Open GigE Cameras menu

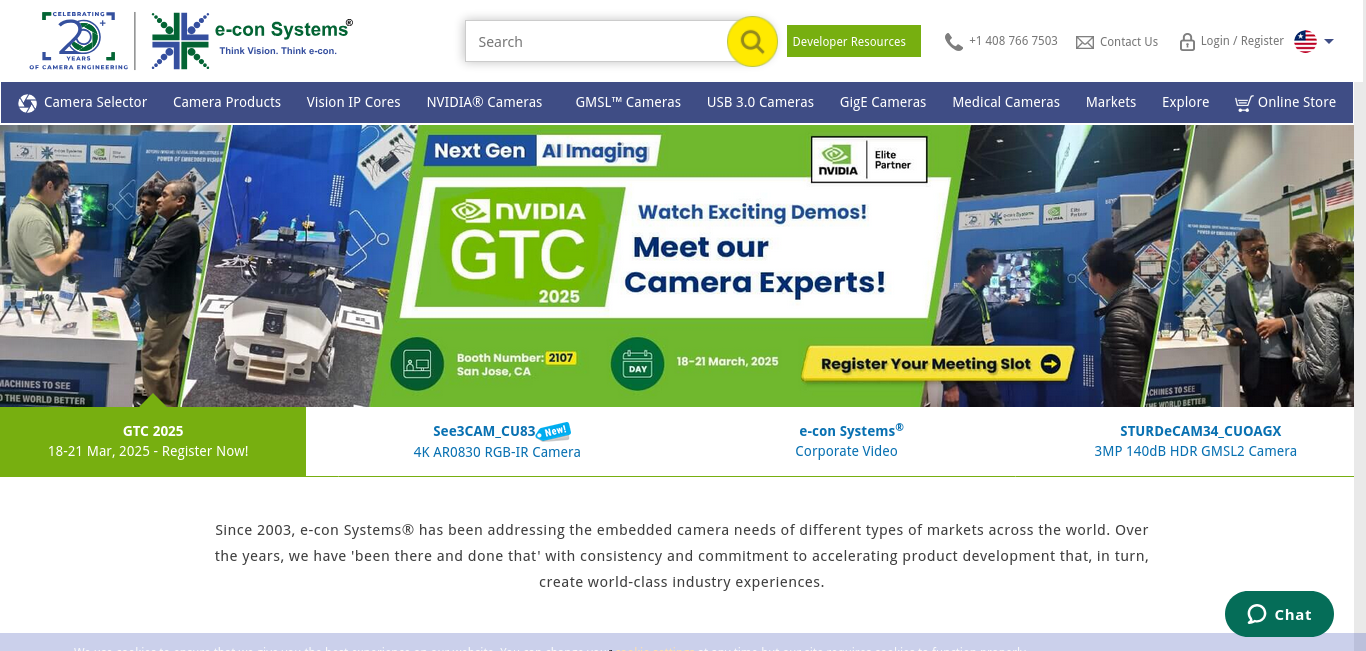(883, 102)
